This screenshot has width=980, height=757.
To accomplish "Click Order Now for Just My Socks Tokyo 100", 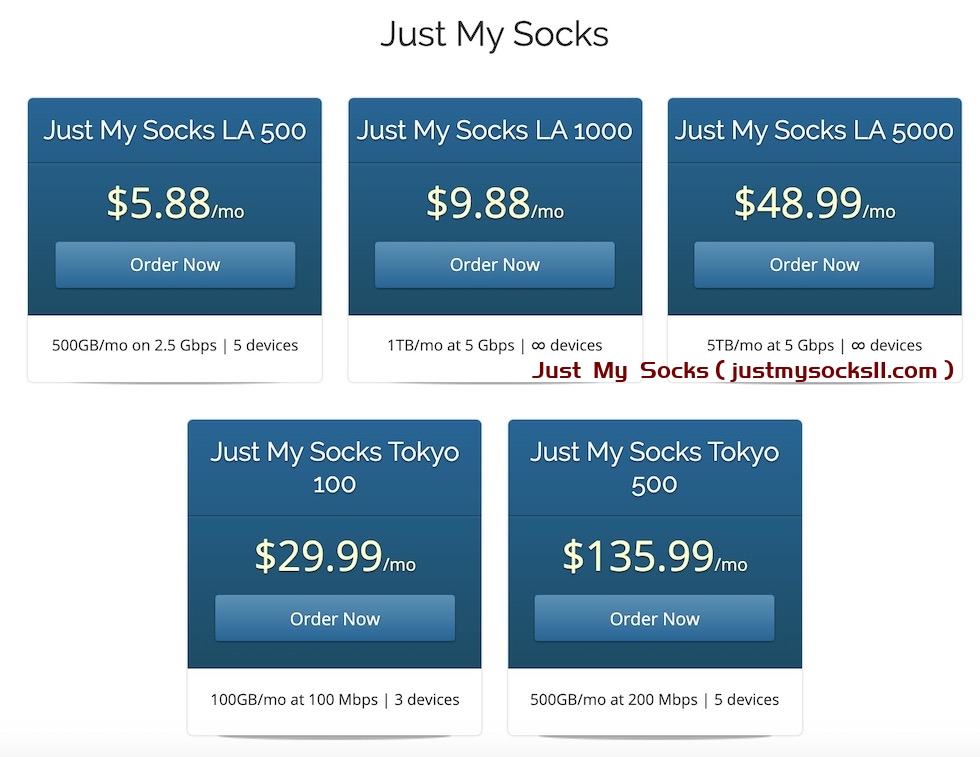I will point(334,618).
